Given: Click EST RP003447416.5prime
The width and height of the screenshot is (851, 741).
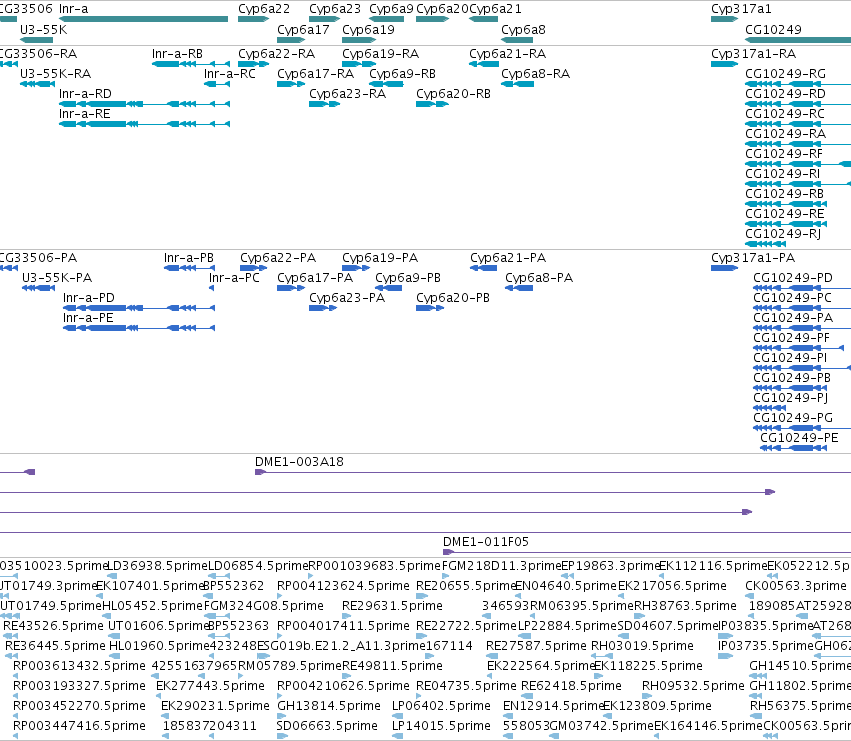Looking at the screenshot, I should (x=16, y=736).
